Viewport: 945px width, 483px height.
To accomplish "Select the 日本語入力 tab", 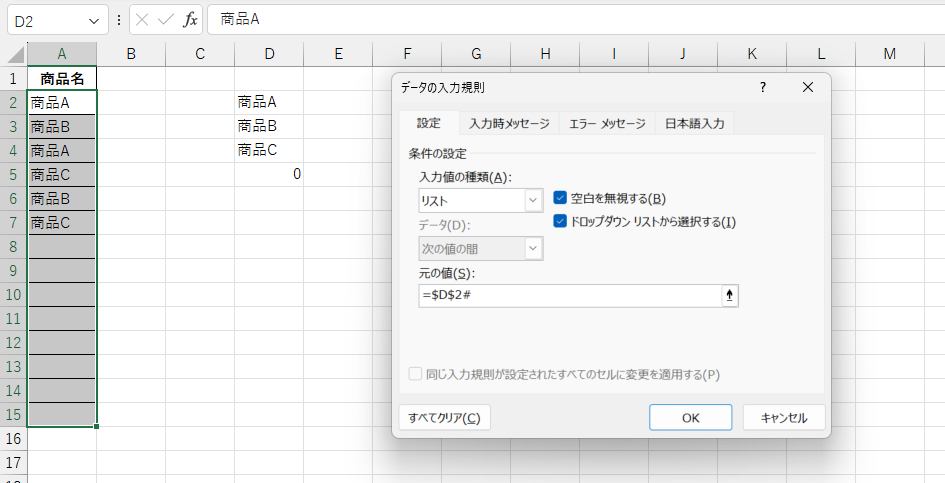I will click(695, 124).
